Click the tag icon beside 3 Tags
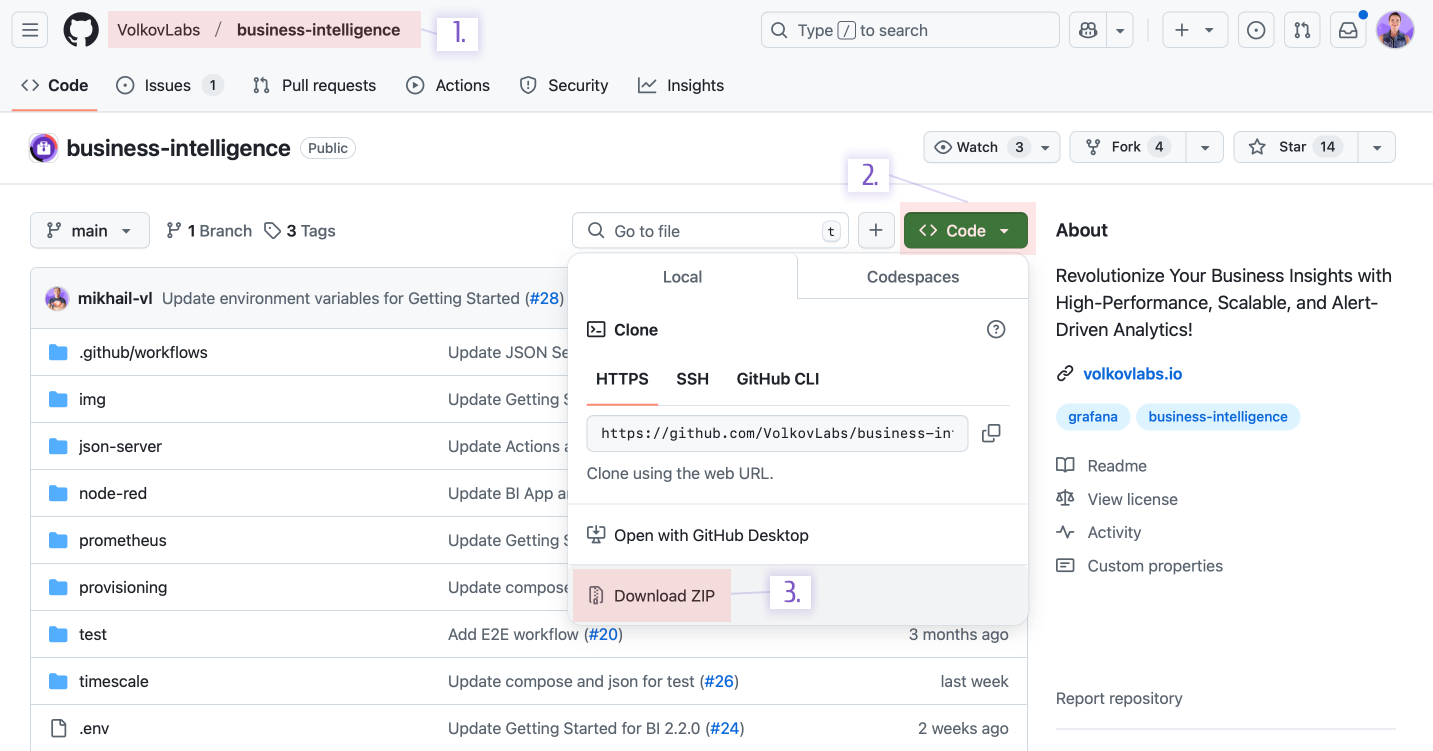This screenshot has width=1433, height=751. pyautogui.click(x=272, y=231)
